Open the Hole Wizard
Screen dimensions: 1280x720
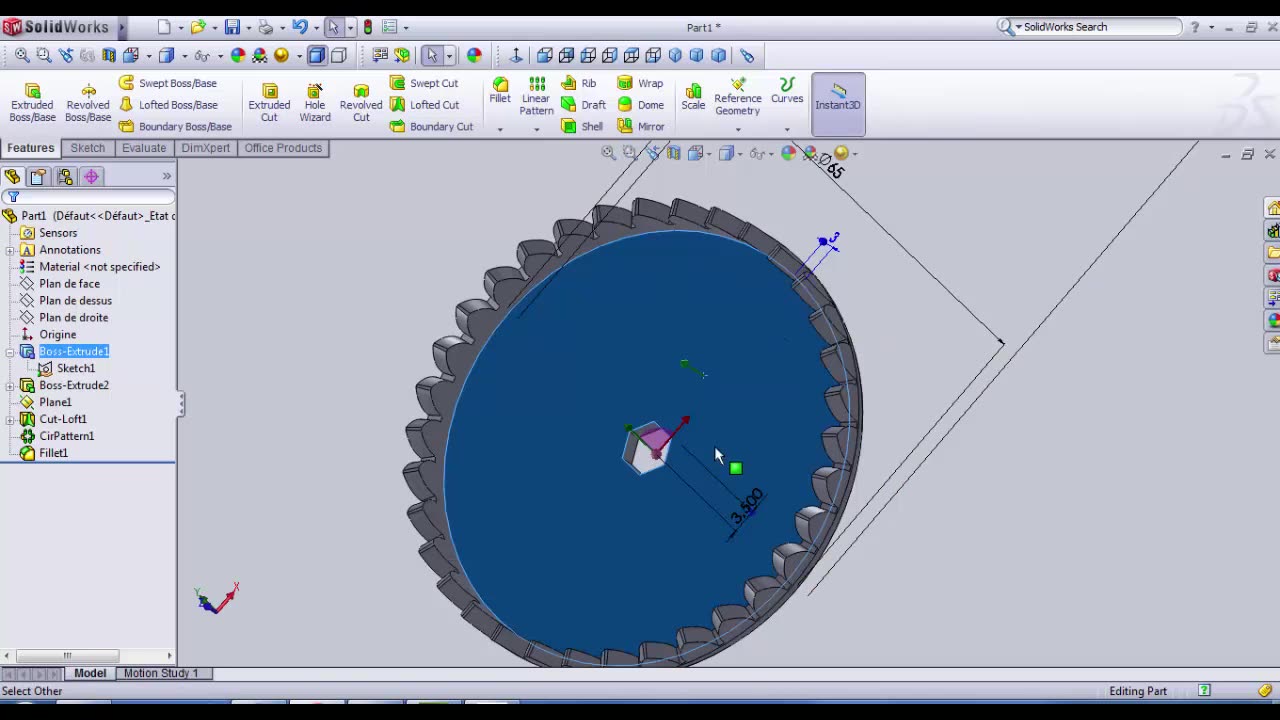coord(315,103)
